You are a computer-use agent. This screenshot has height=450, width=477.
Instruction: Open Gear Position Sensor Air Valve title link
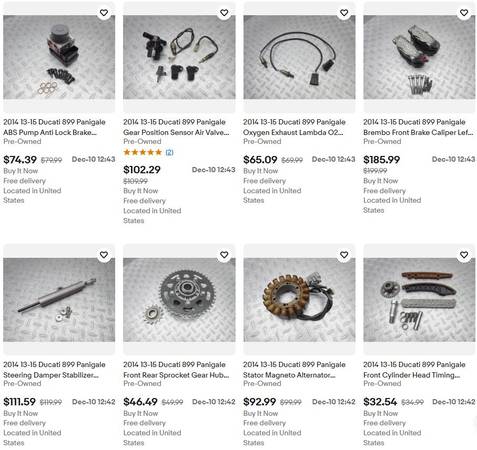176,127
